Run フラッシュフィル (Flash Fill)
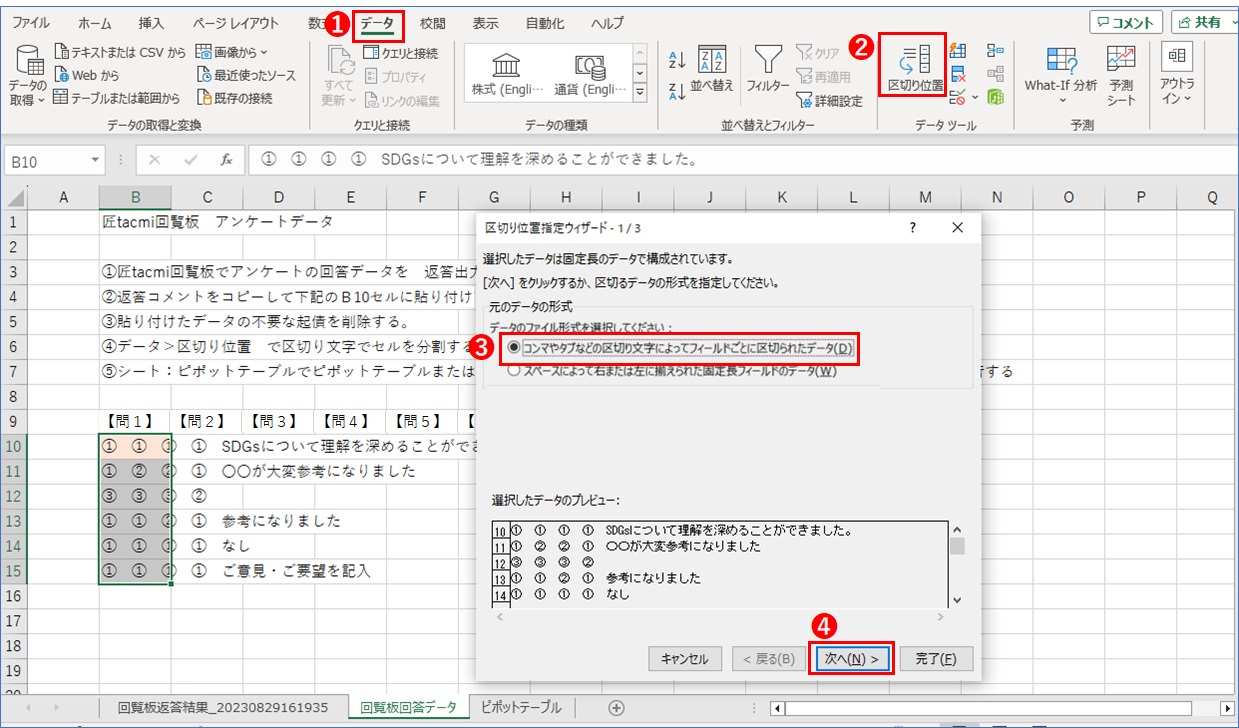The image size is (1239, 728). tap(957, 50)
